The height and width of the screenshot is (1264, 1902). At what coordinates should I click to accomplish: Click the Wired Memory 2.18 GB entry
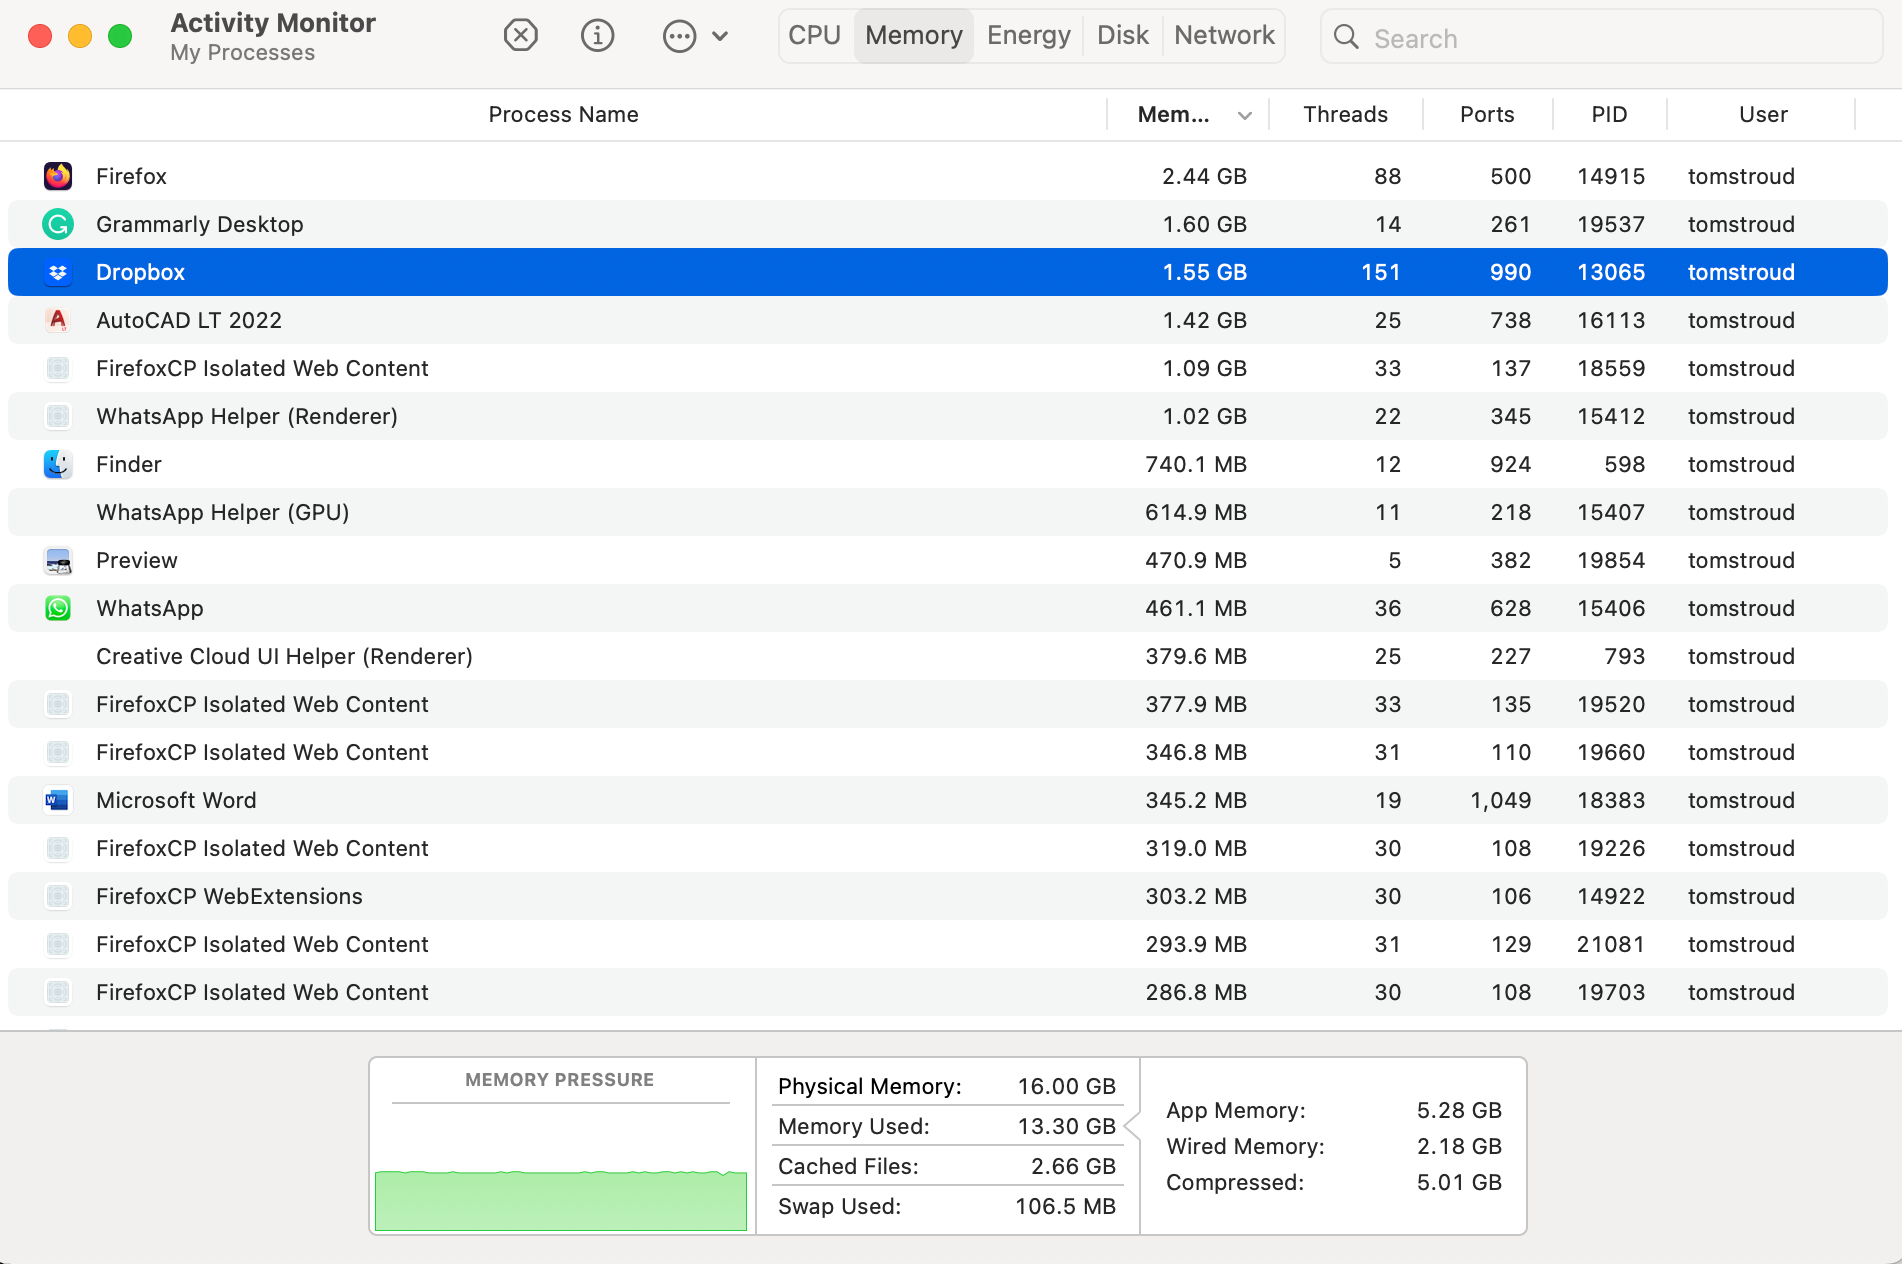pos(1334,1146)
